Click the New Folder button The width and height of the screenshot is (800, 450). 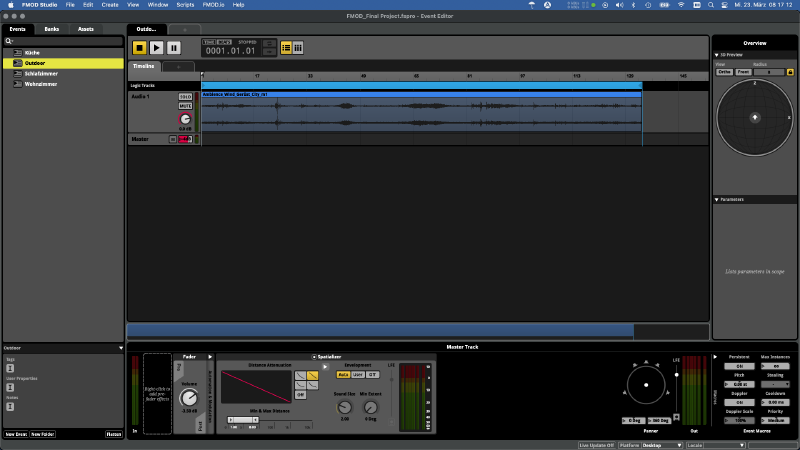point(42,434)
